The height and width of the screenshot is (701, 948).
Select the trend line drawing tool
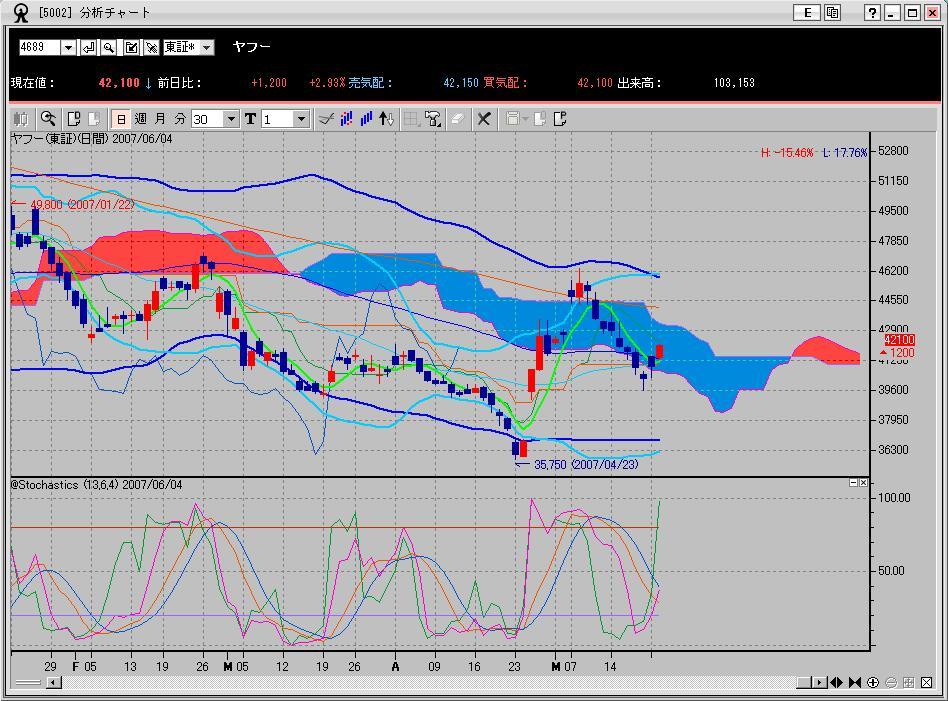tap(325, 119)
